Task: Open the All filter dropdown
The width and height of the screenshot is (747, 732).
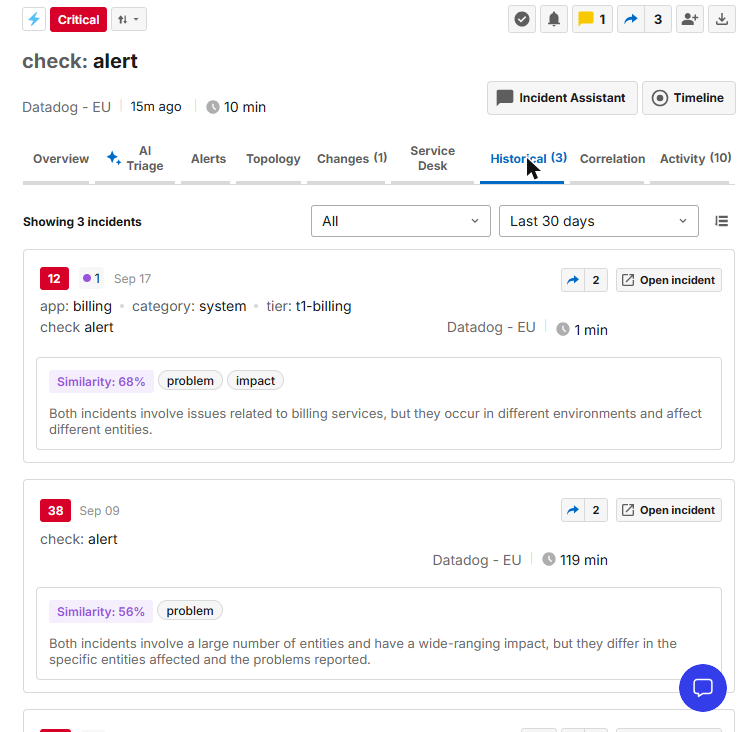Action: pos(401,221)
